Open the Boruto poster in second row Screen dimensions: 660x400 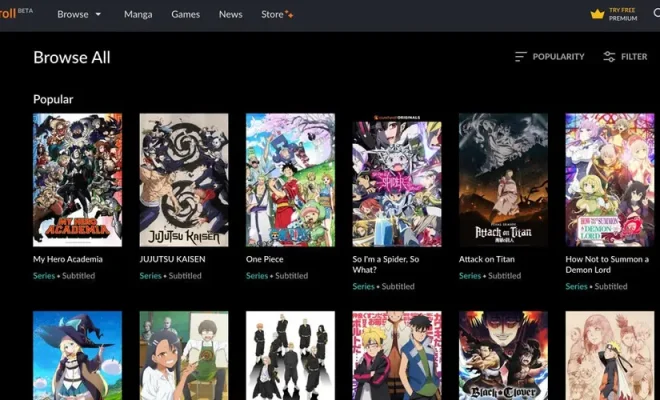click(397, 355)
